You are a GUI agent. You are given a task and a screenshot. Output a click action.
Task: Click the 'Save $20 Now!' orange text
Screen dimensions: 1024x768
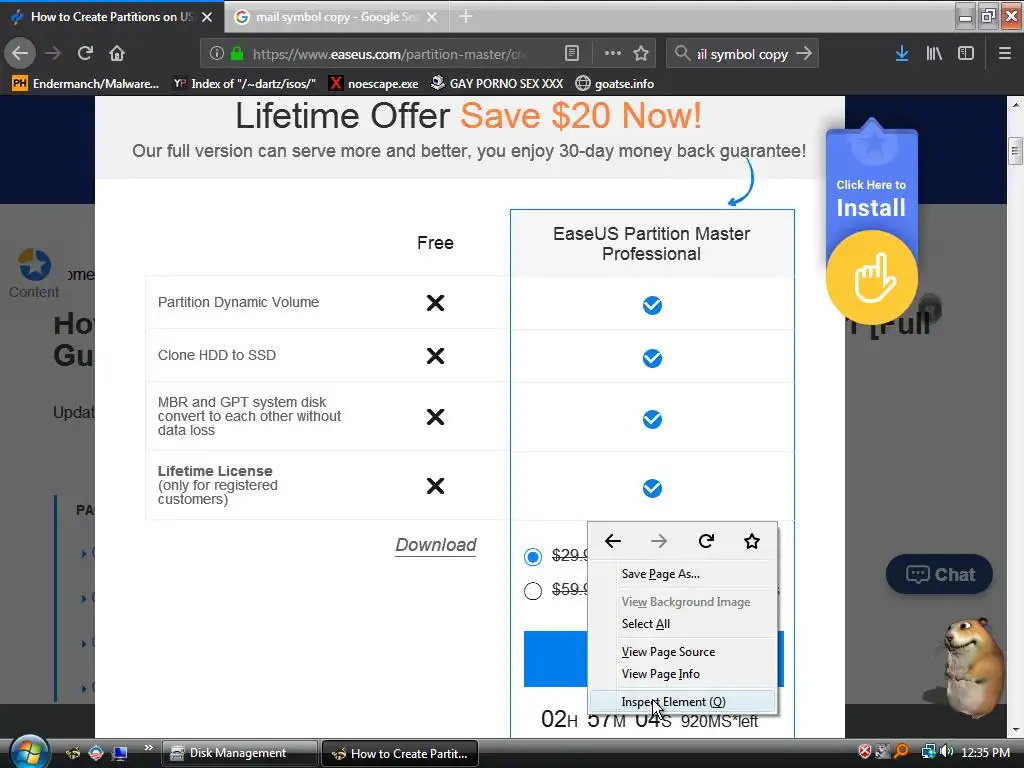point(581,116)
